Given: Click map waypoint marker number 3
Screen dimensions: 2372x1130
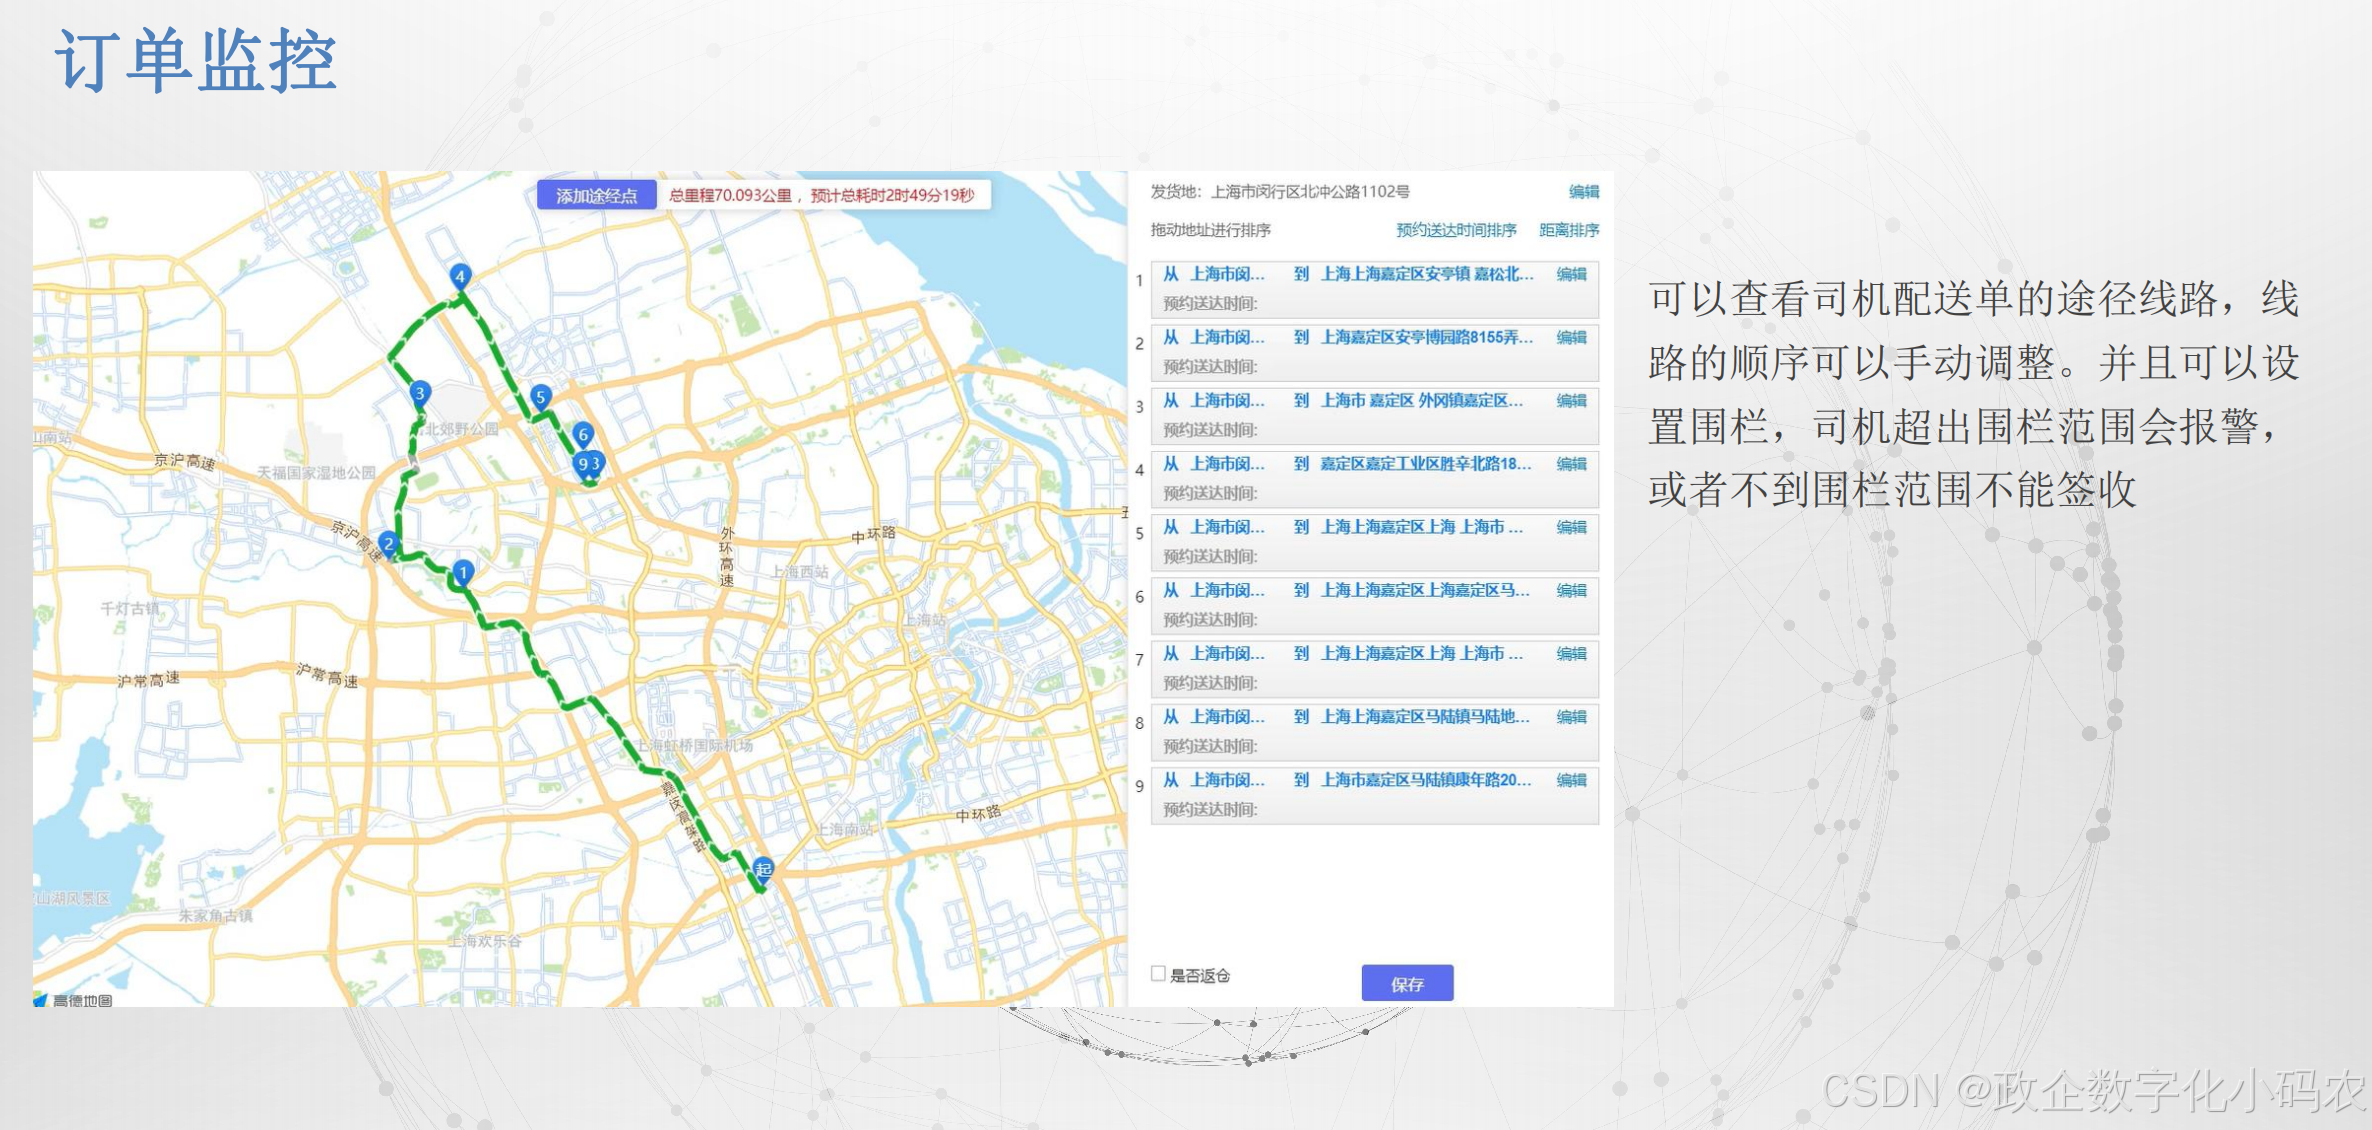Looking at the screenshot, I should point(420,393).
